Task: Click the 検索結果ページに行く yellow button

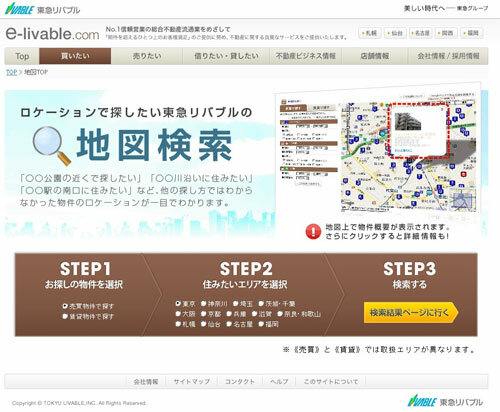Action: [x=411, y=313]
